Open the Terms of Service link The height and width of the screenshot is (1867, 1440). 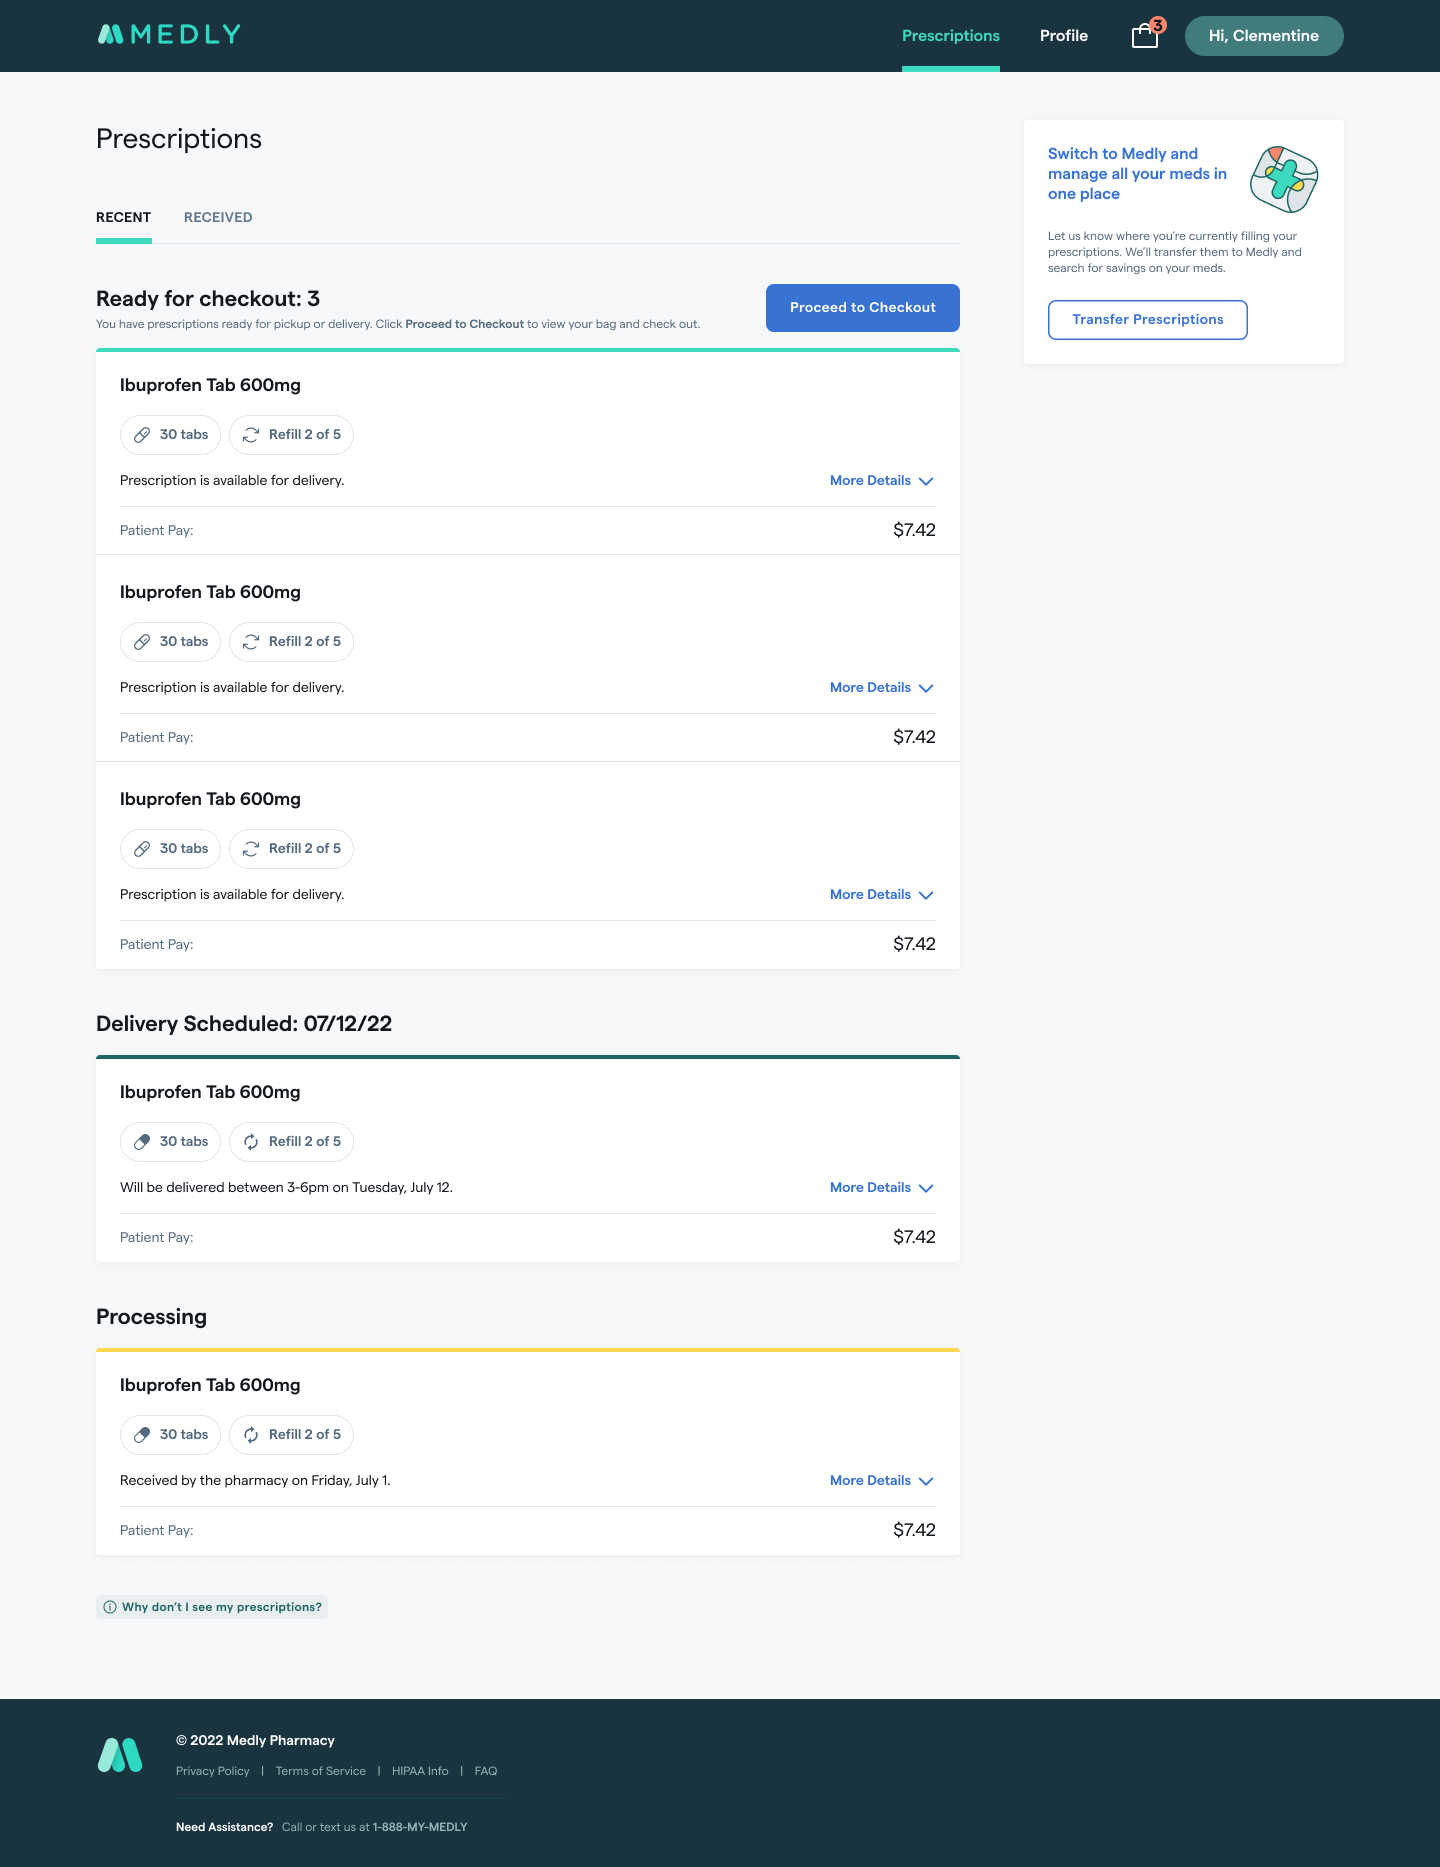click(x=321, y=1771)
